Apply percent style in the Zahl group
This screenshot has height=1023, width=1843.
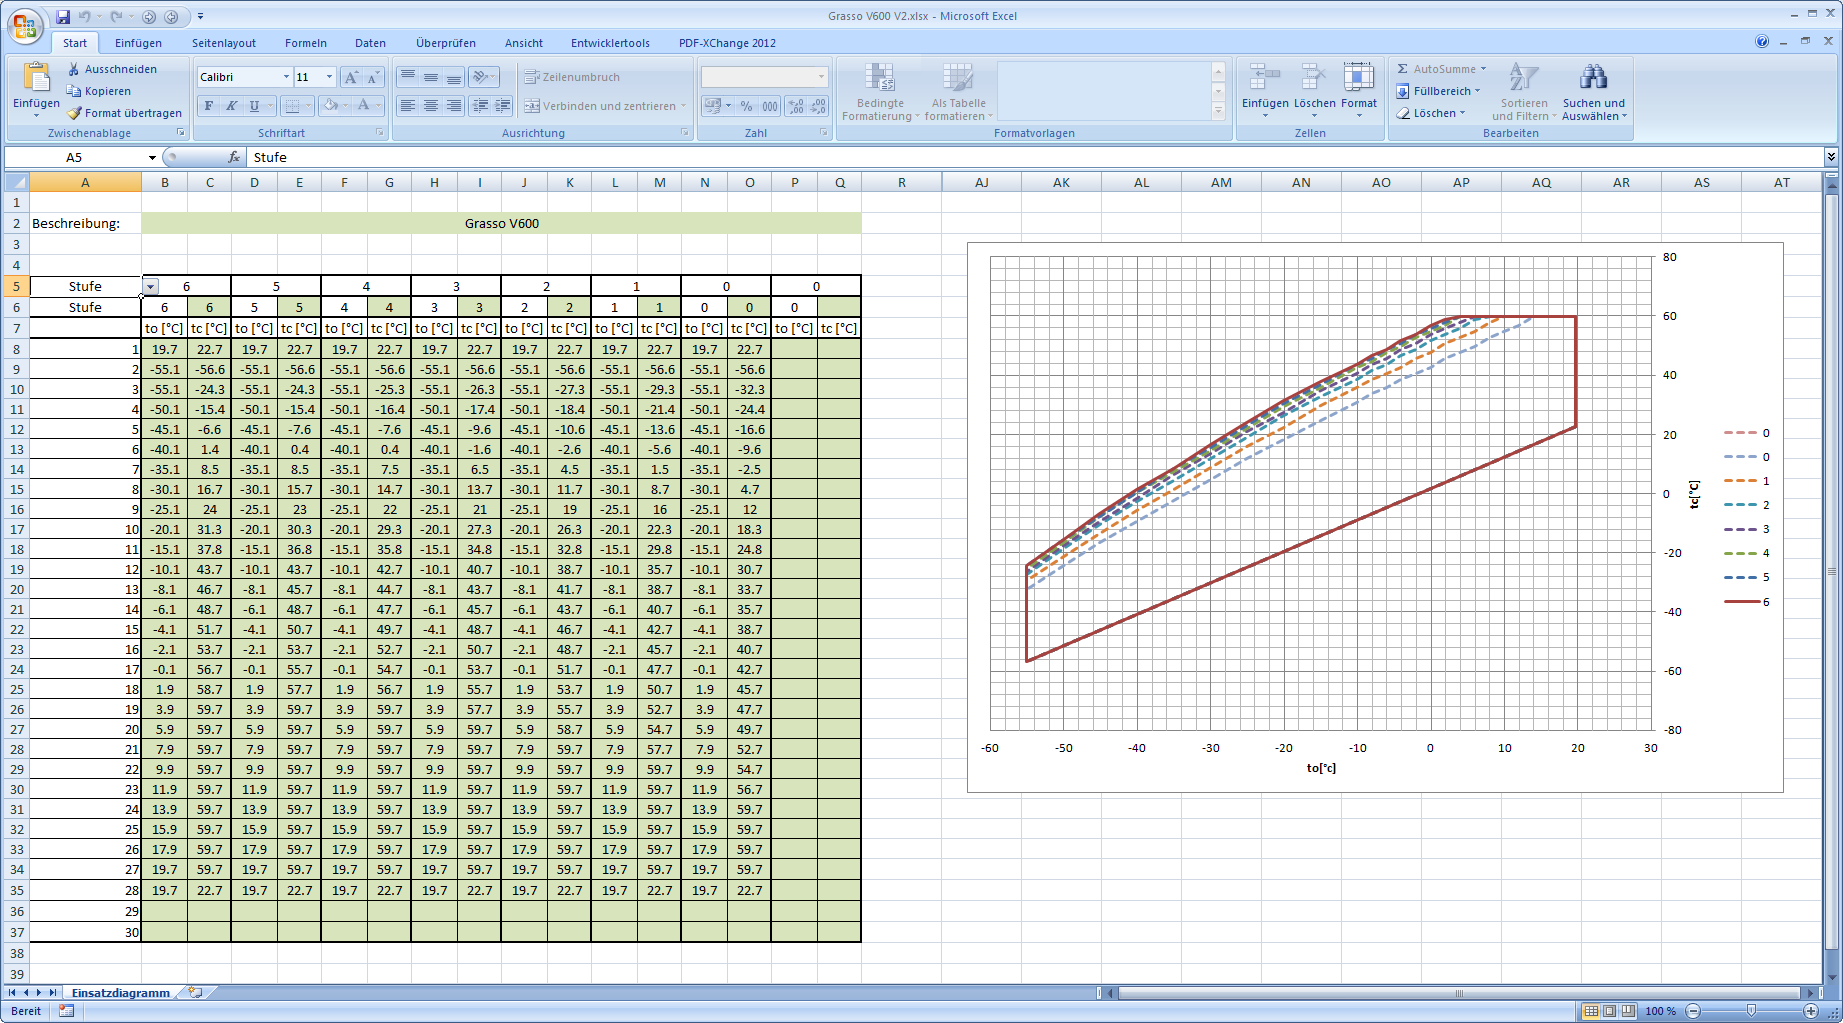pos(746,104)
